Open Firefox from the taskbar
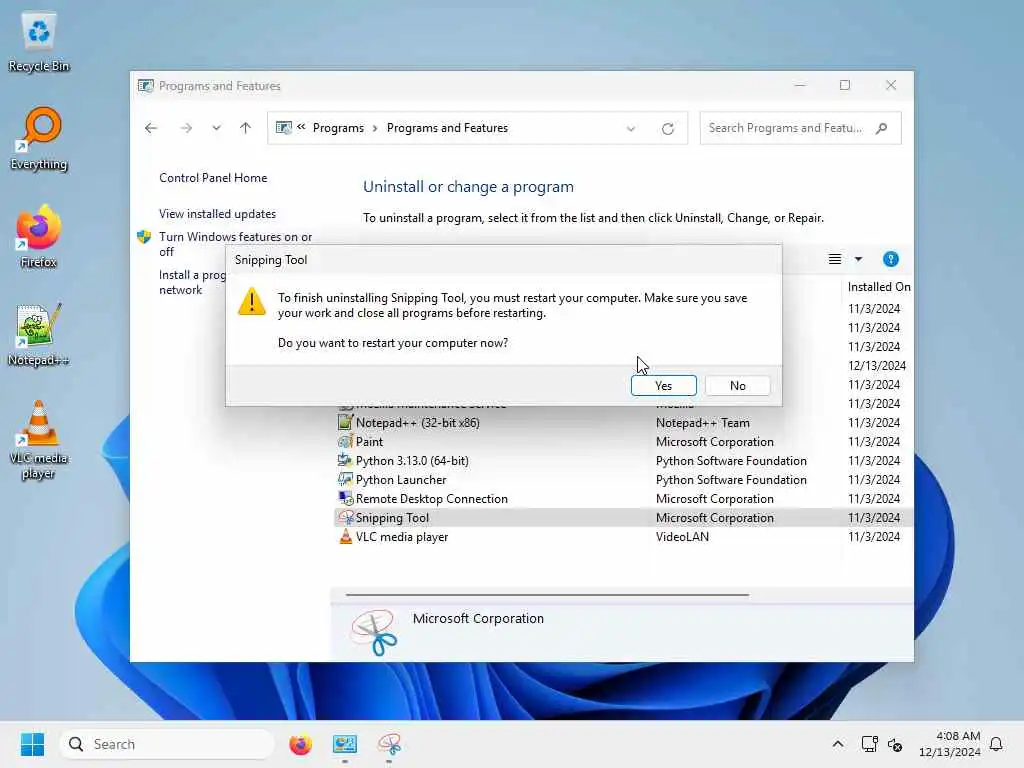 (300, 744)
